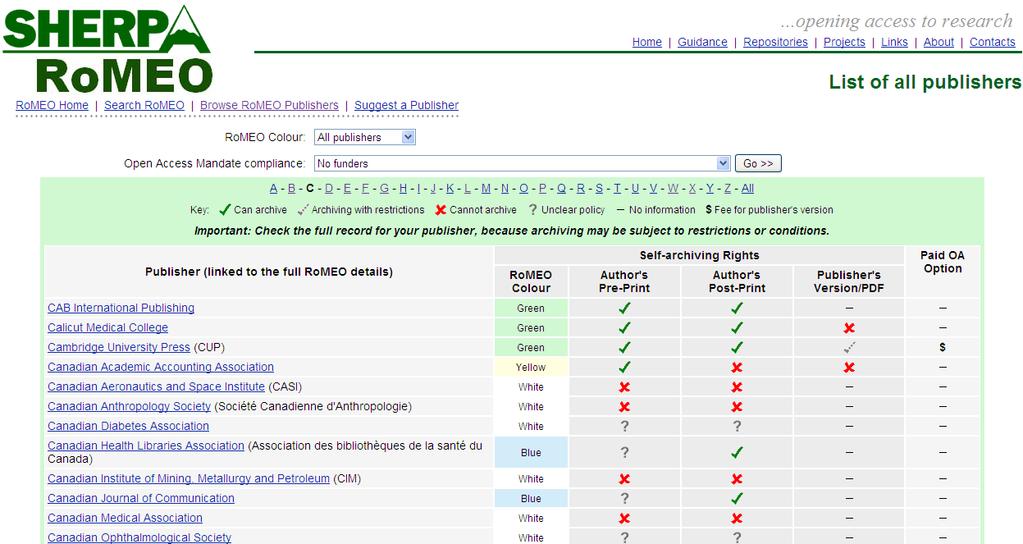Open Canadian Medical Association record

125,518
